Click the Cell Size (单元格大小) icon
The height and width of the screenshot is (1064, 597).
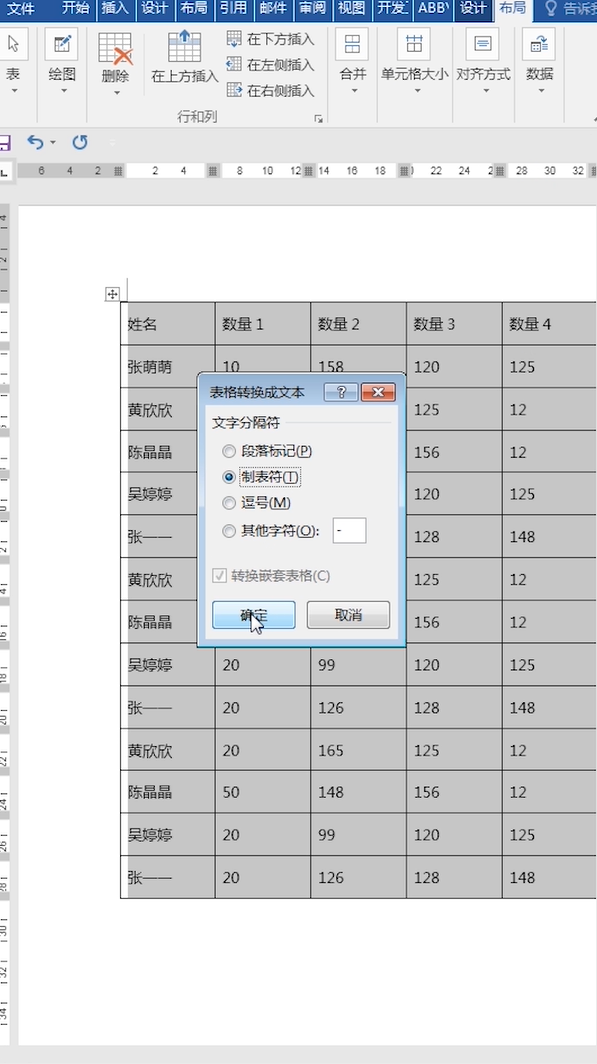(414, 45)
